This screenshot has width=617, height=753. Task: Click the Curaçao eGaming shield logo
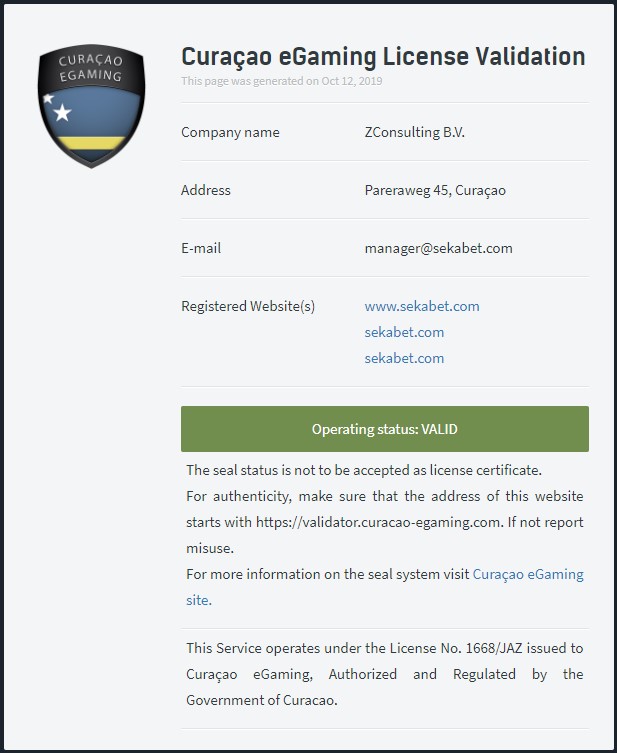92,105
